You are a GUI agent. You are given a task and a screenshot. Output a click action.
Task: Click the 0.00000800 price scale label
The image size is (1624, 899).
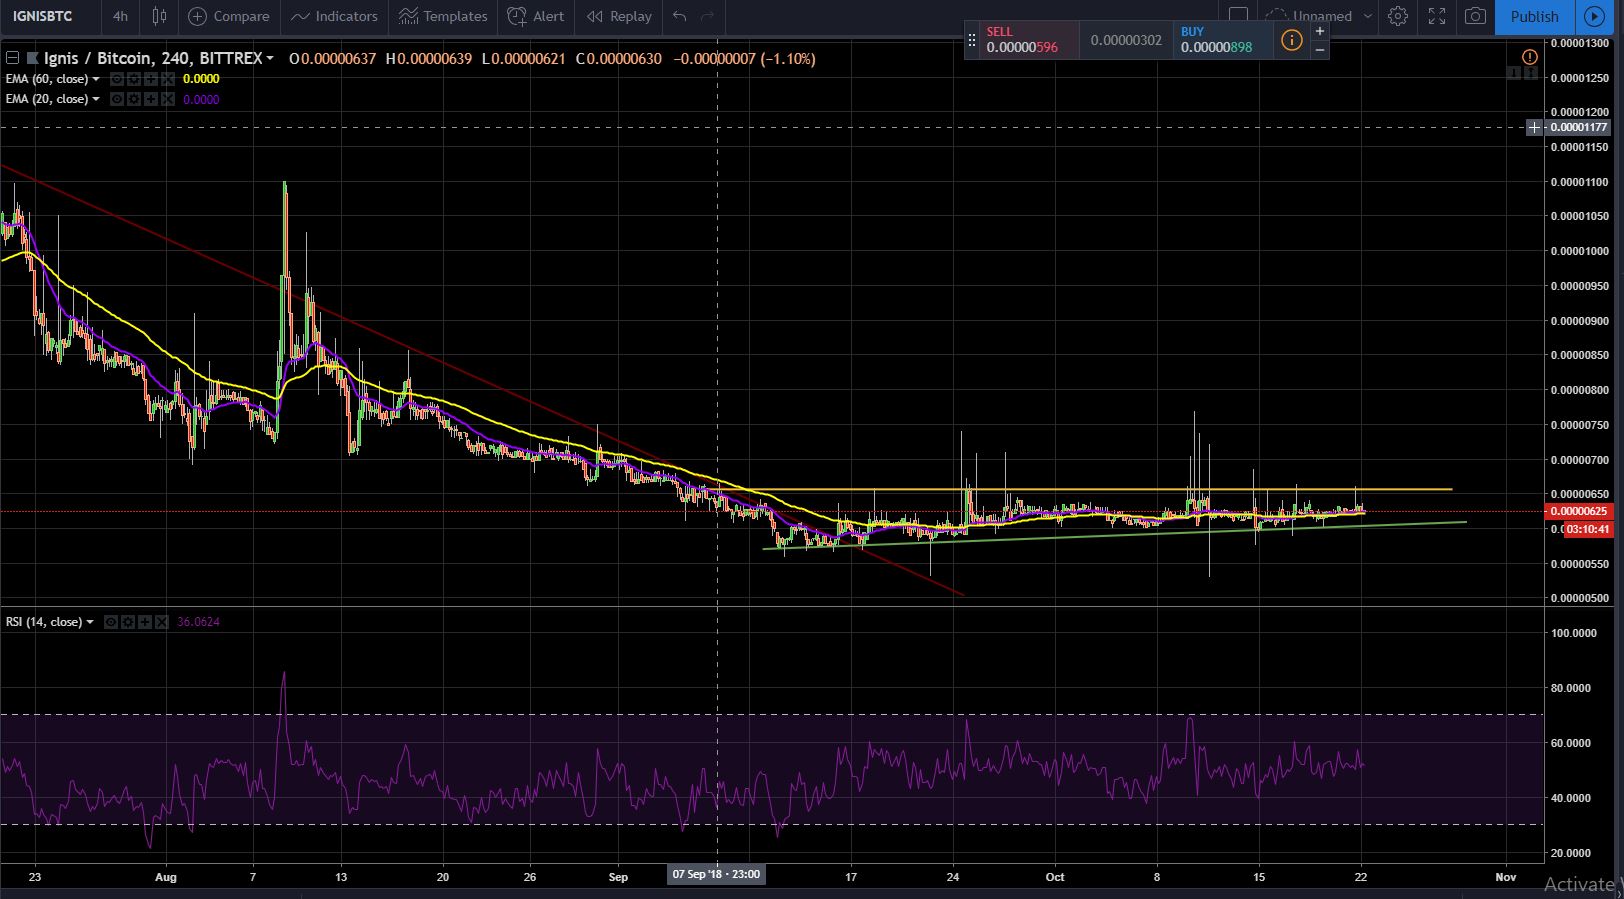coord(1580,390)
